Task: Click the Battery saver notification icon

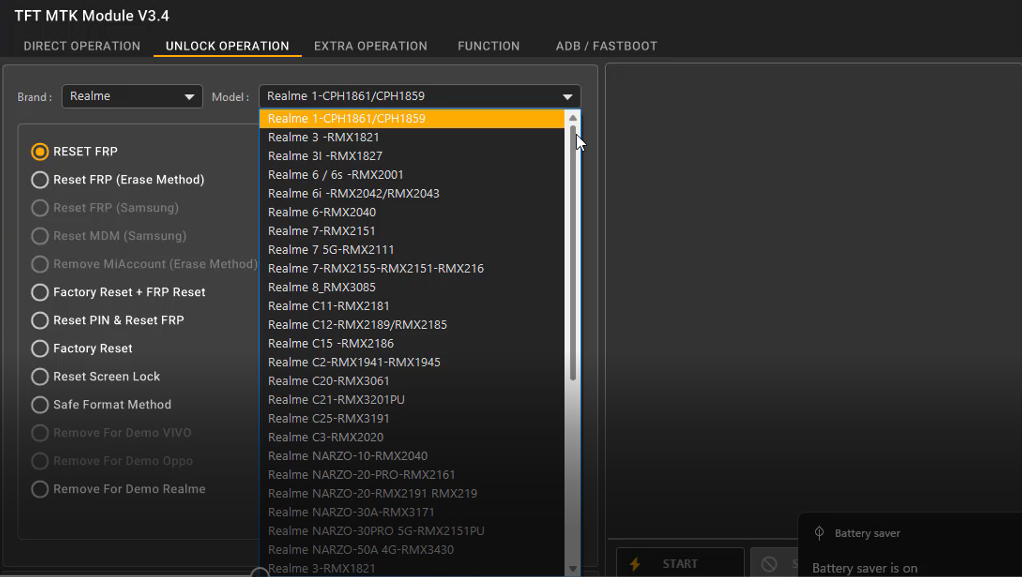Action: [x=819, y=533]
